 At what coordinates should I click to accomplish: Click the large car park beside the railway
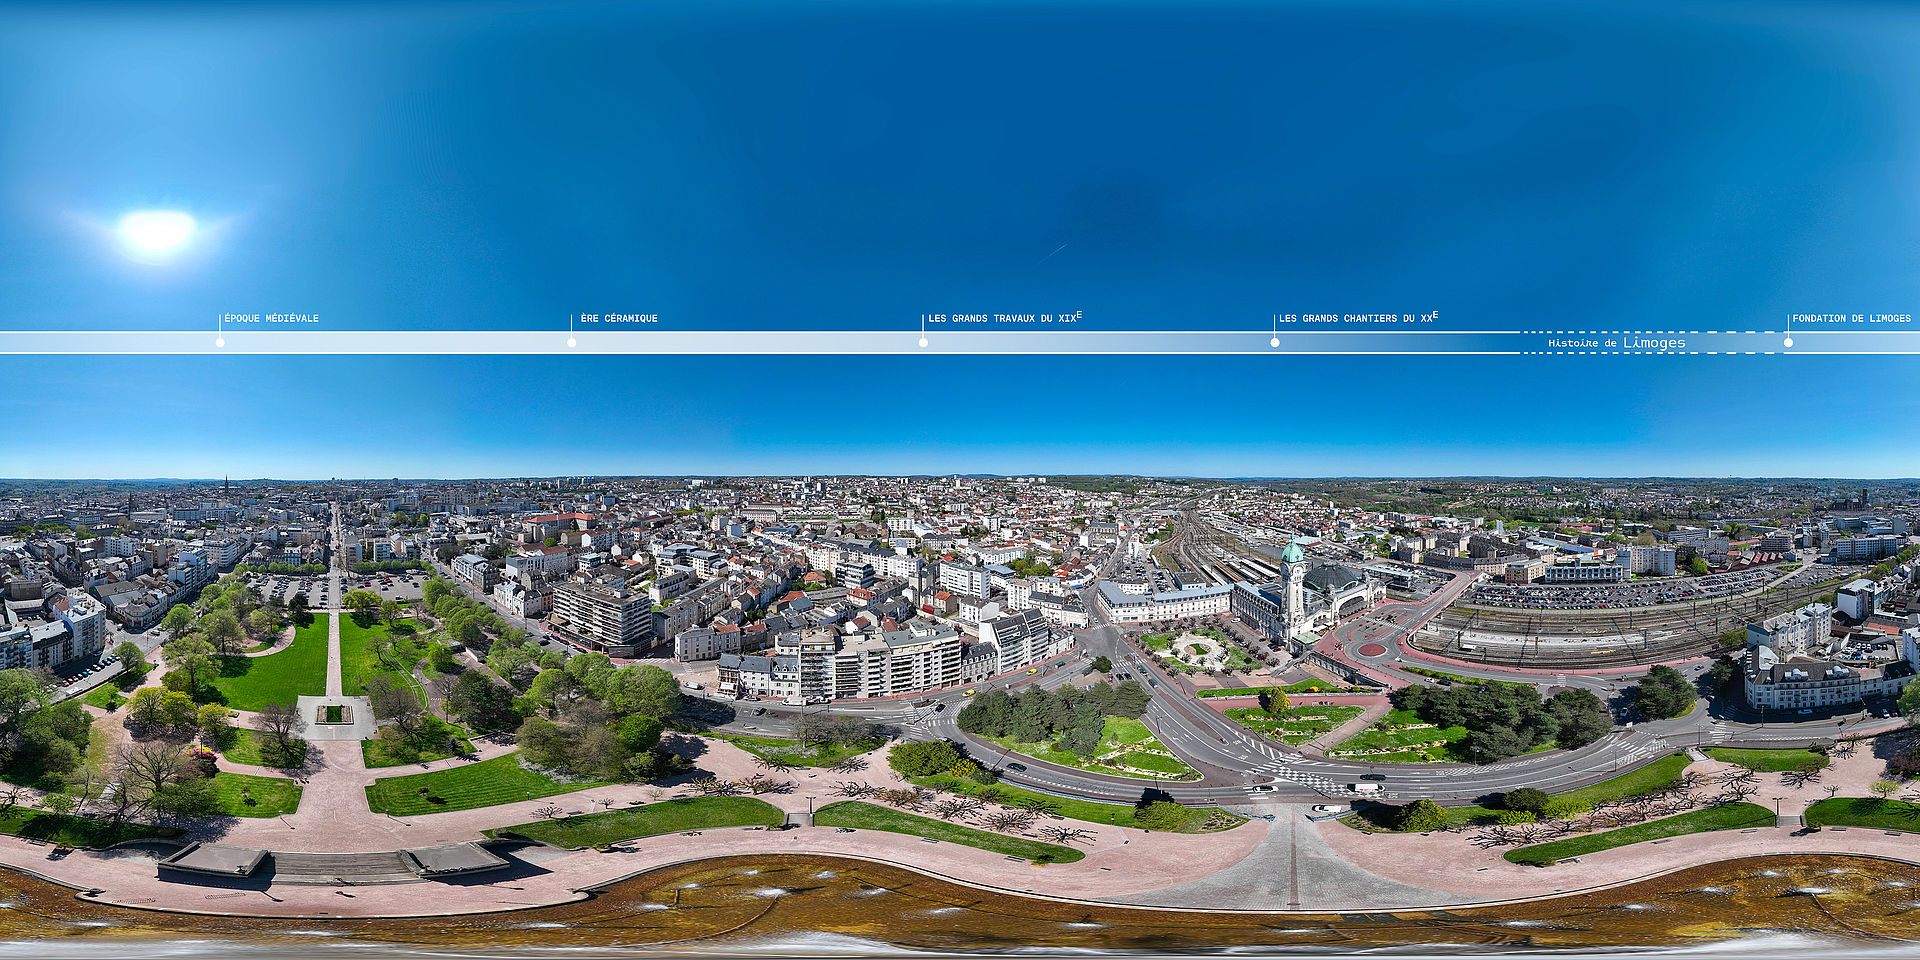pos(1620,590)
